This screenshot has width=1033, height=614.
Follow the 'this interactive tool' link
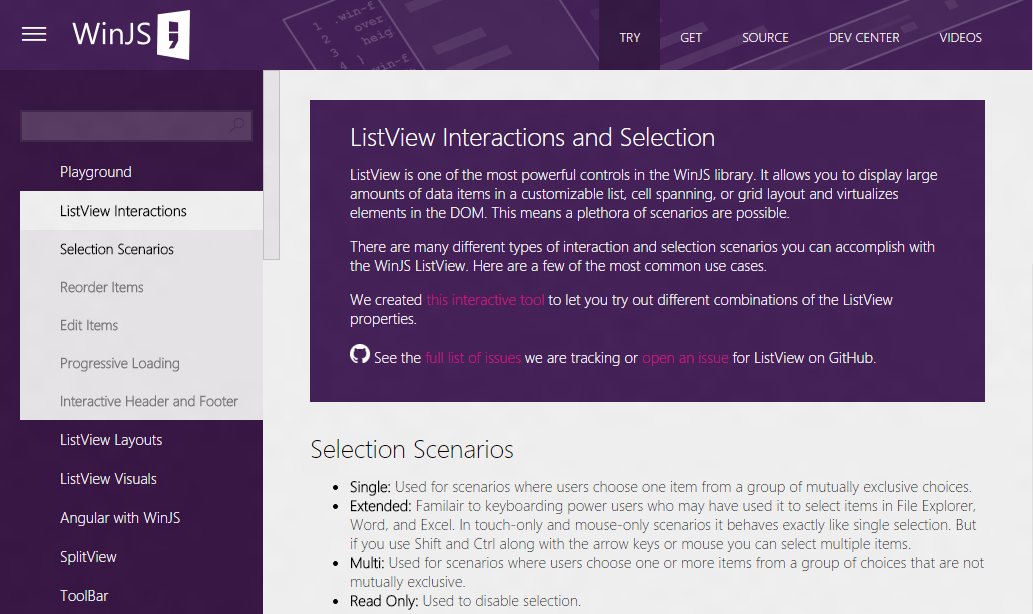coord(485,300)
